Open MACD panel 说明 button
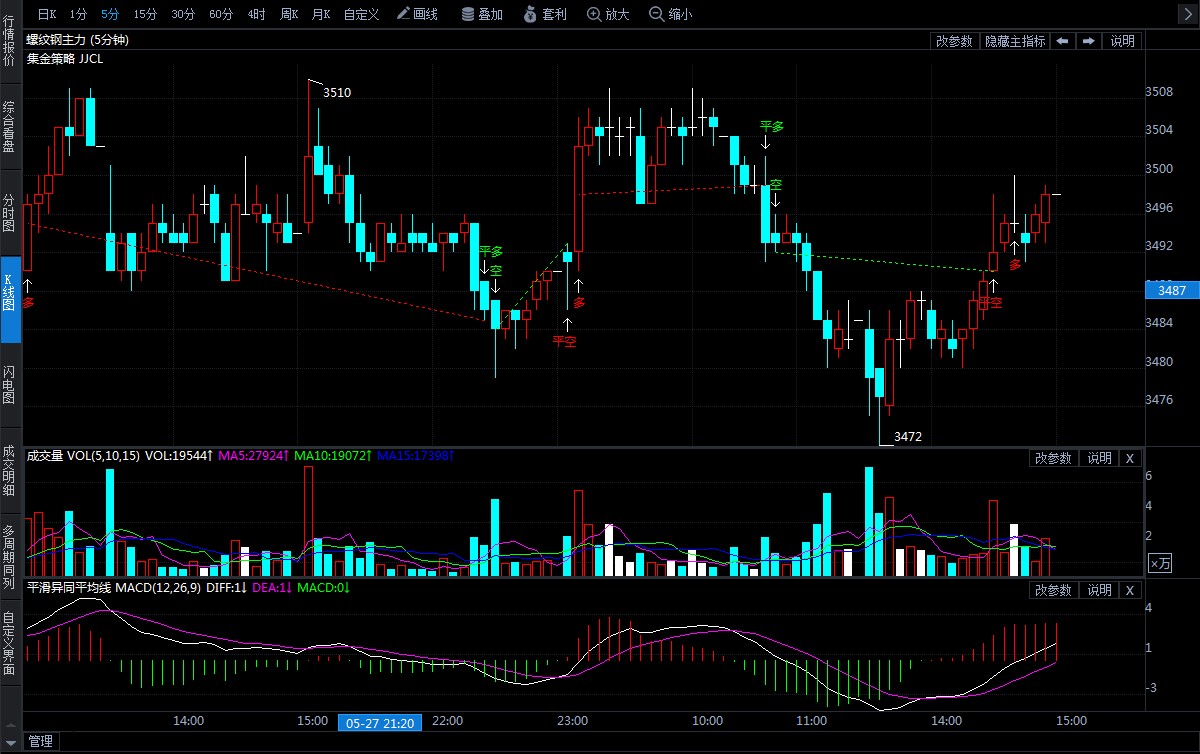Image resolution: width=1200 pixels, height=754 pixels. click(x=1099, y=591)
